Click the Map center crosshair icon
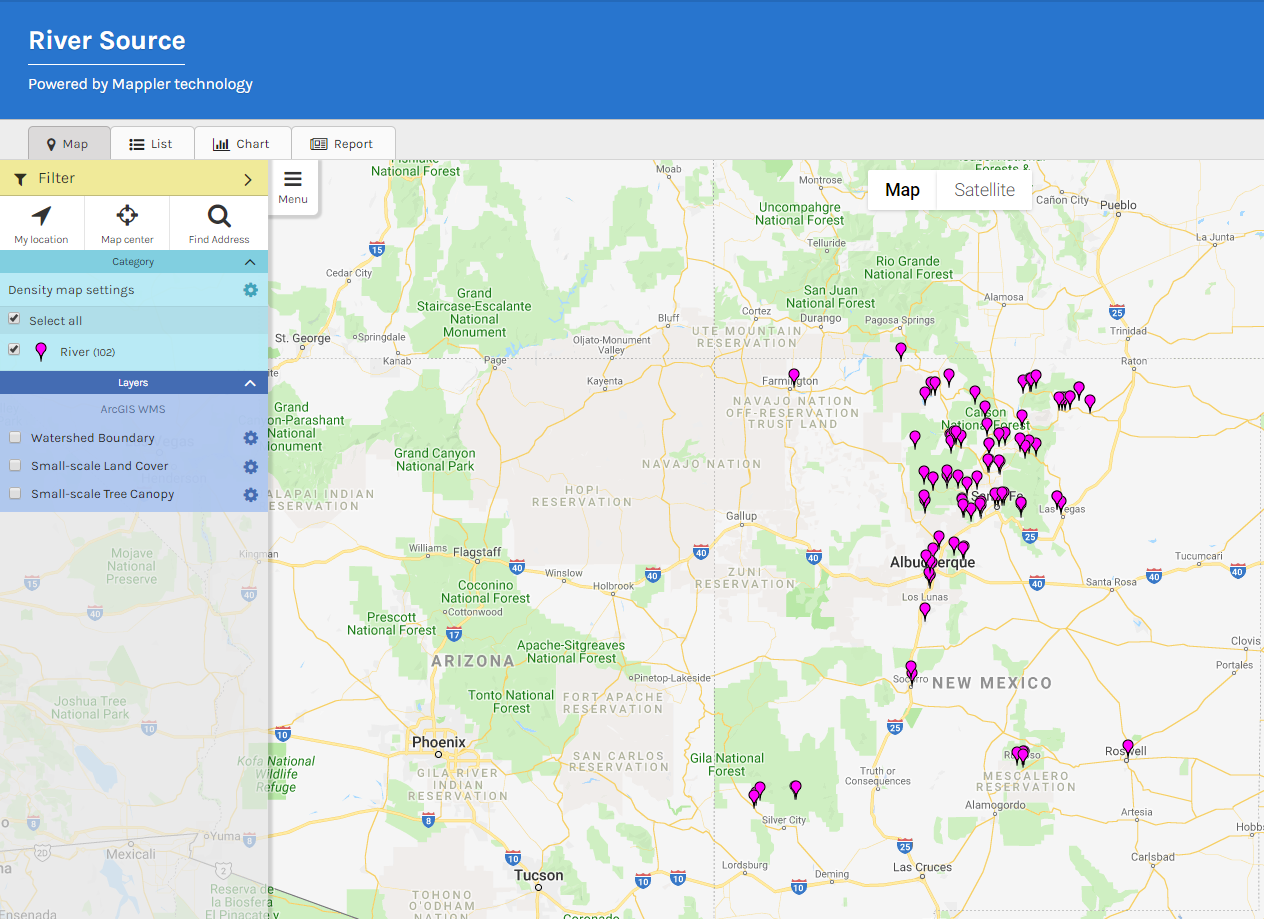Image resolution: width=1264 pixels, height=919 pixels. tap(127, 215)
